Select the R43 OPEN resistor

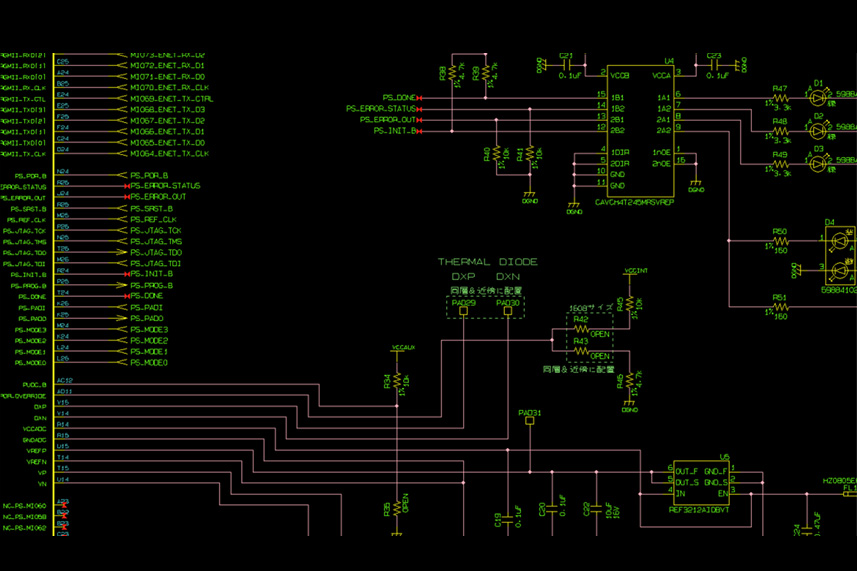click(582, 351)
